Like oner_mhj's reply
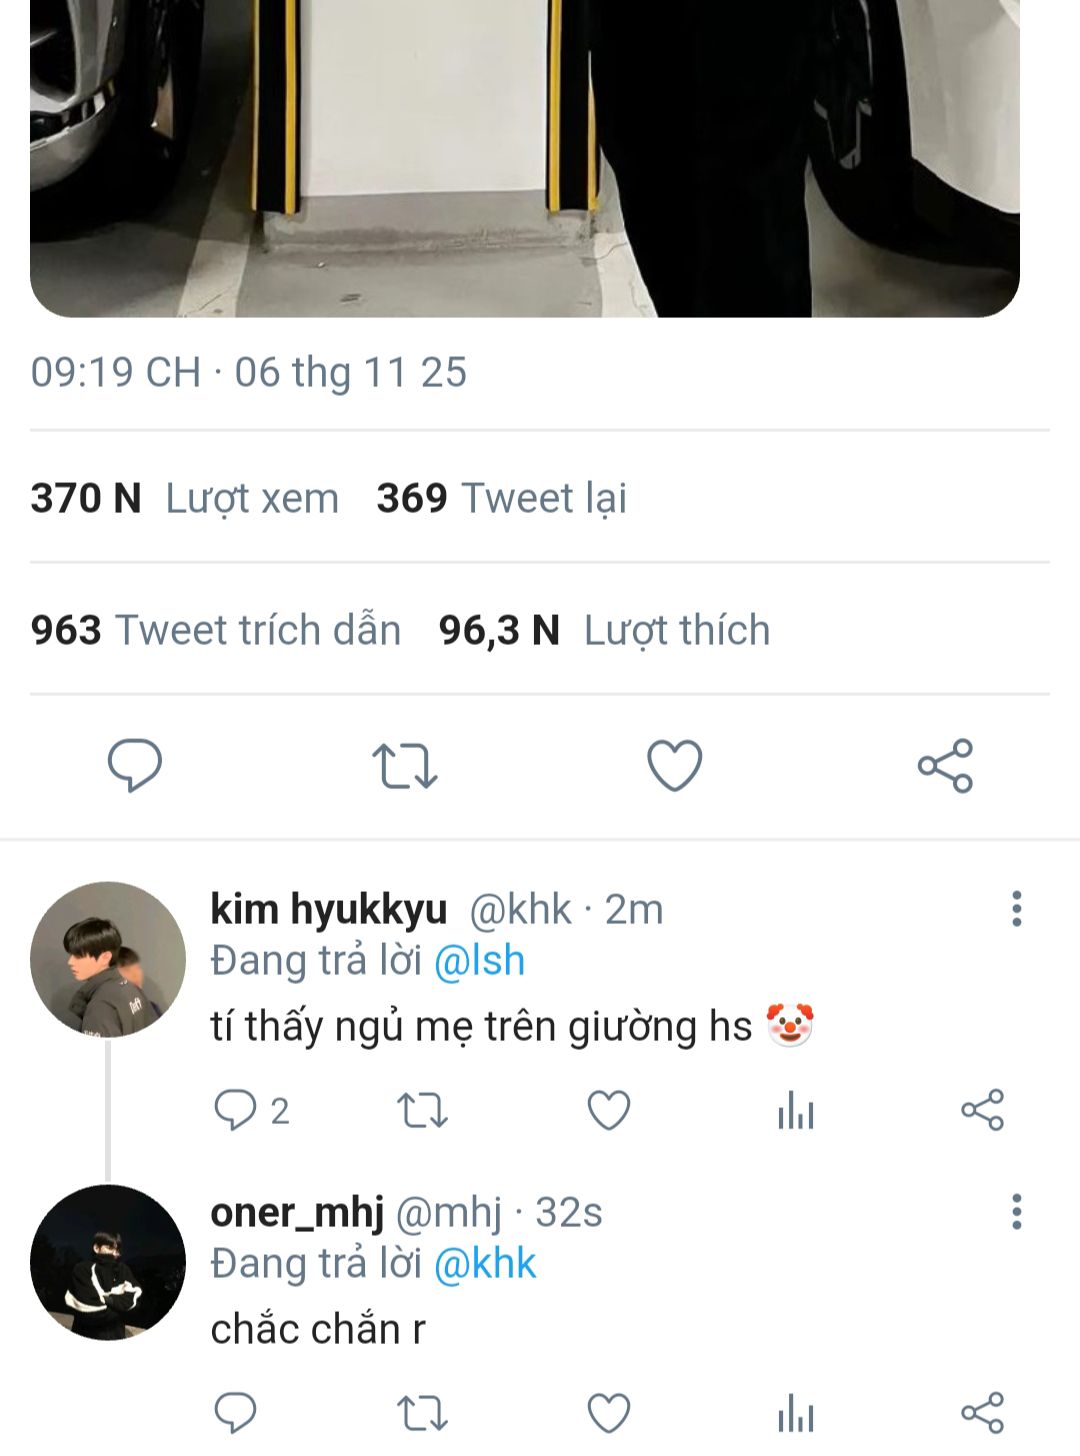The height and width of the screenshot is (1456, 1080). tap(608, 1413)
